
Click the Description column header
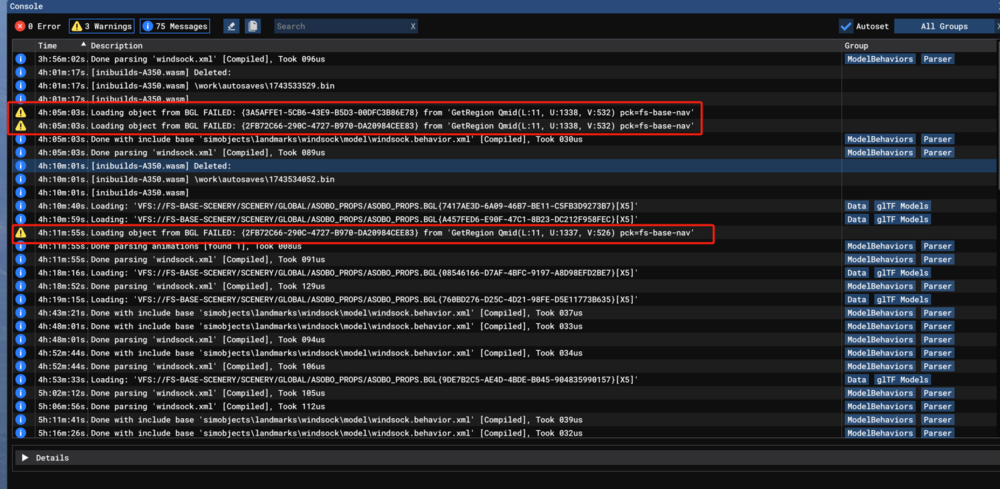coord(117,46)
